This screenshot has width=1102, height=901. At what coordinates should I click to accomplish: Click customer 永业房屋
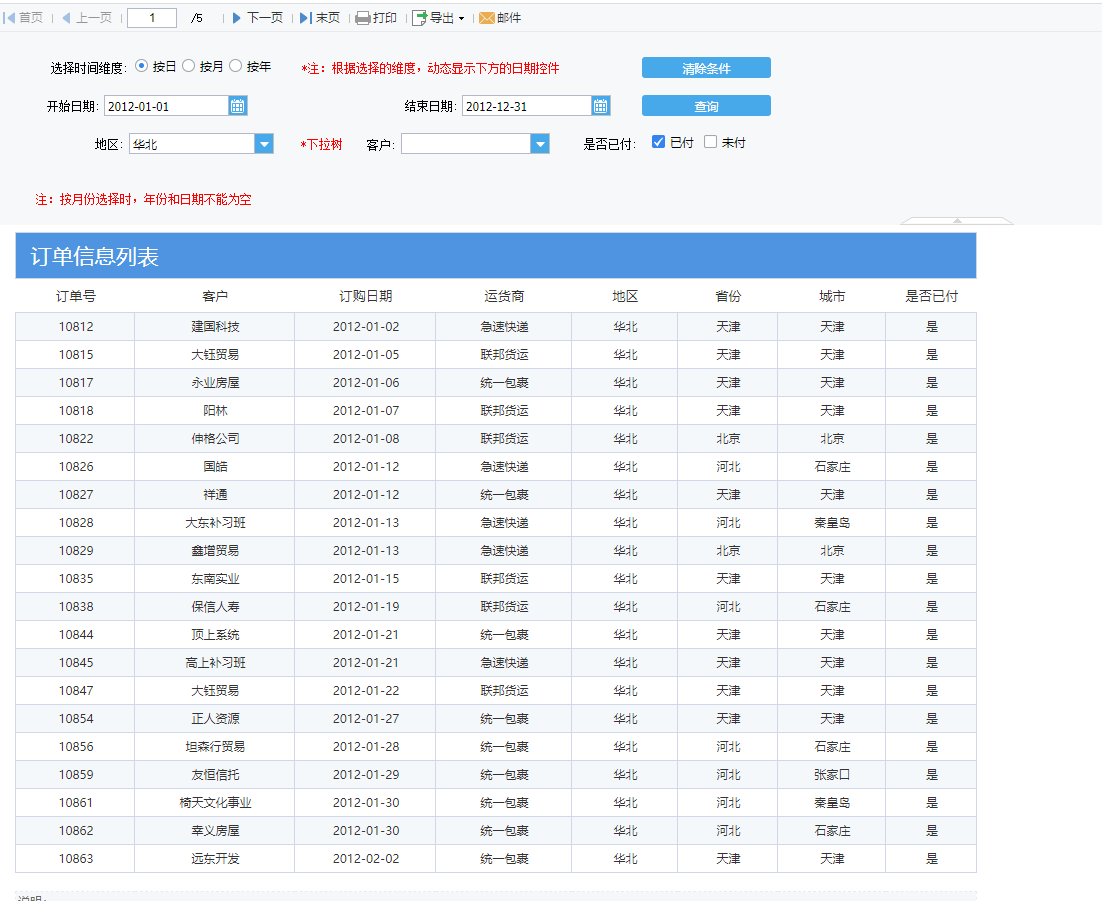click(215, 383)
